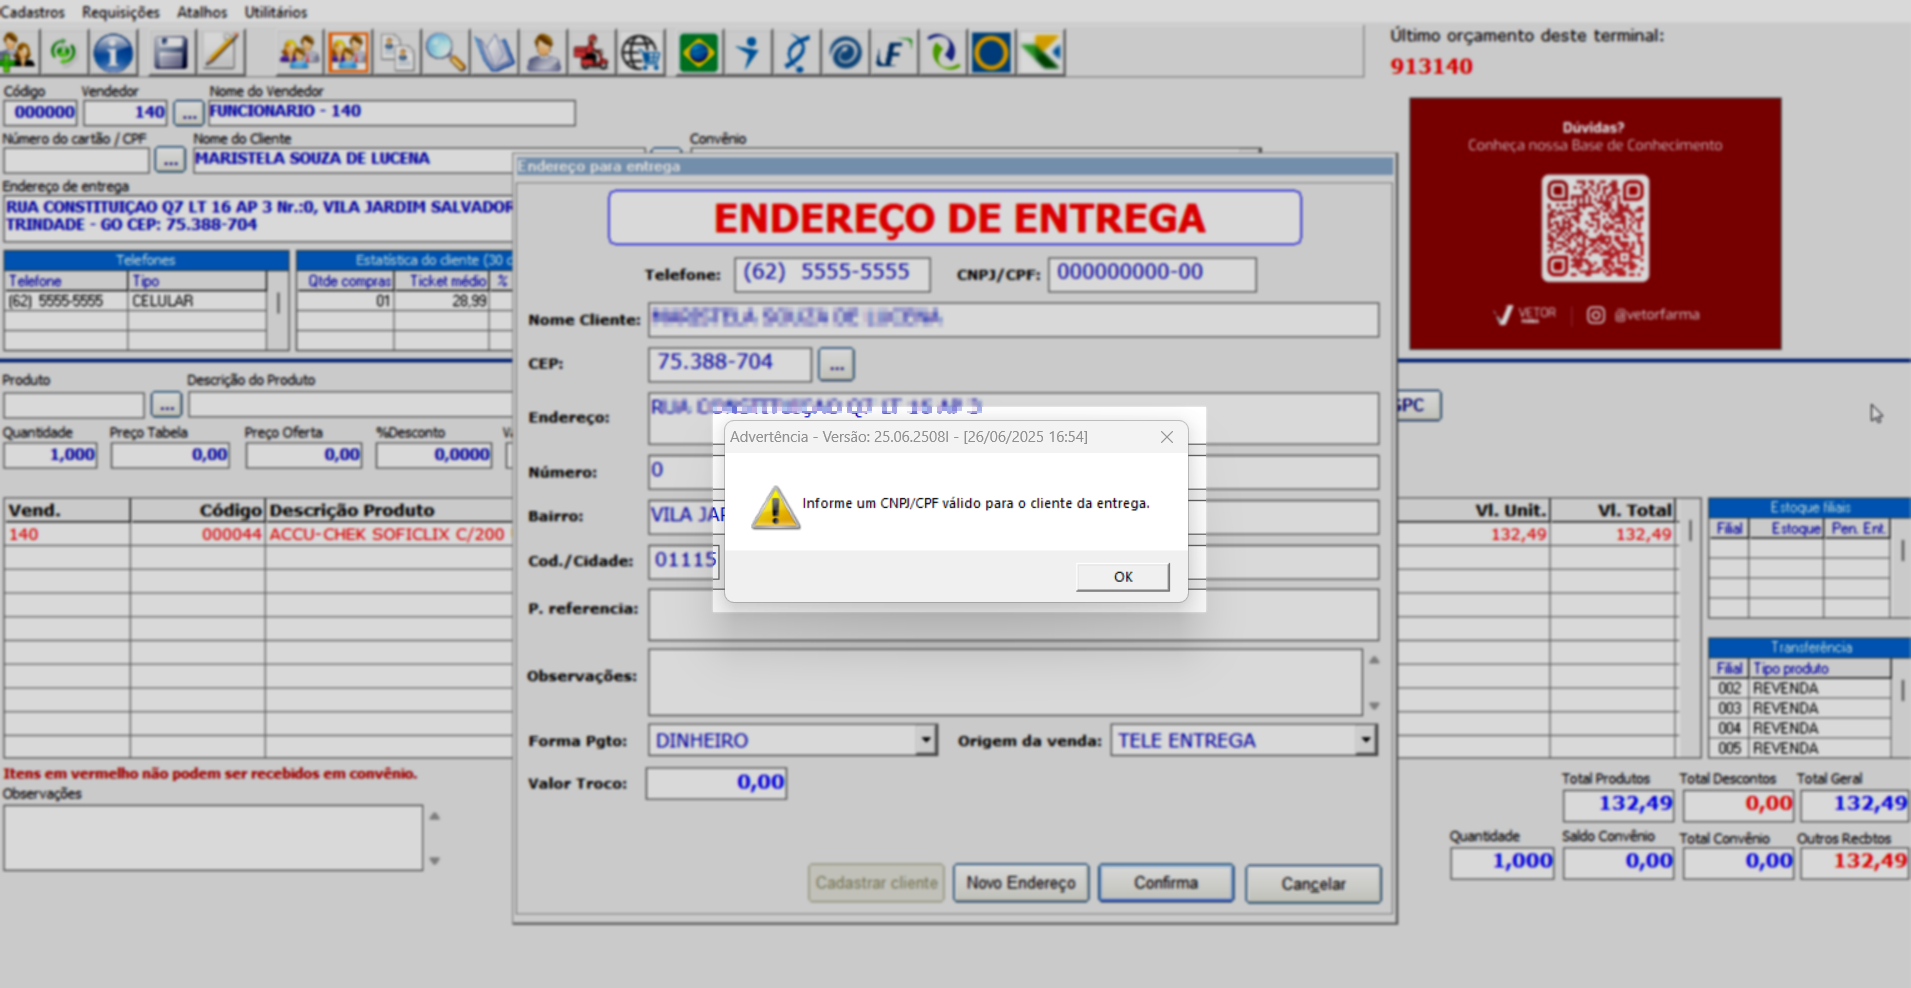Click the Nome do Vendedor field FUNCIONARIO - 140

[x=391, y=112]
